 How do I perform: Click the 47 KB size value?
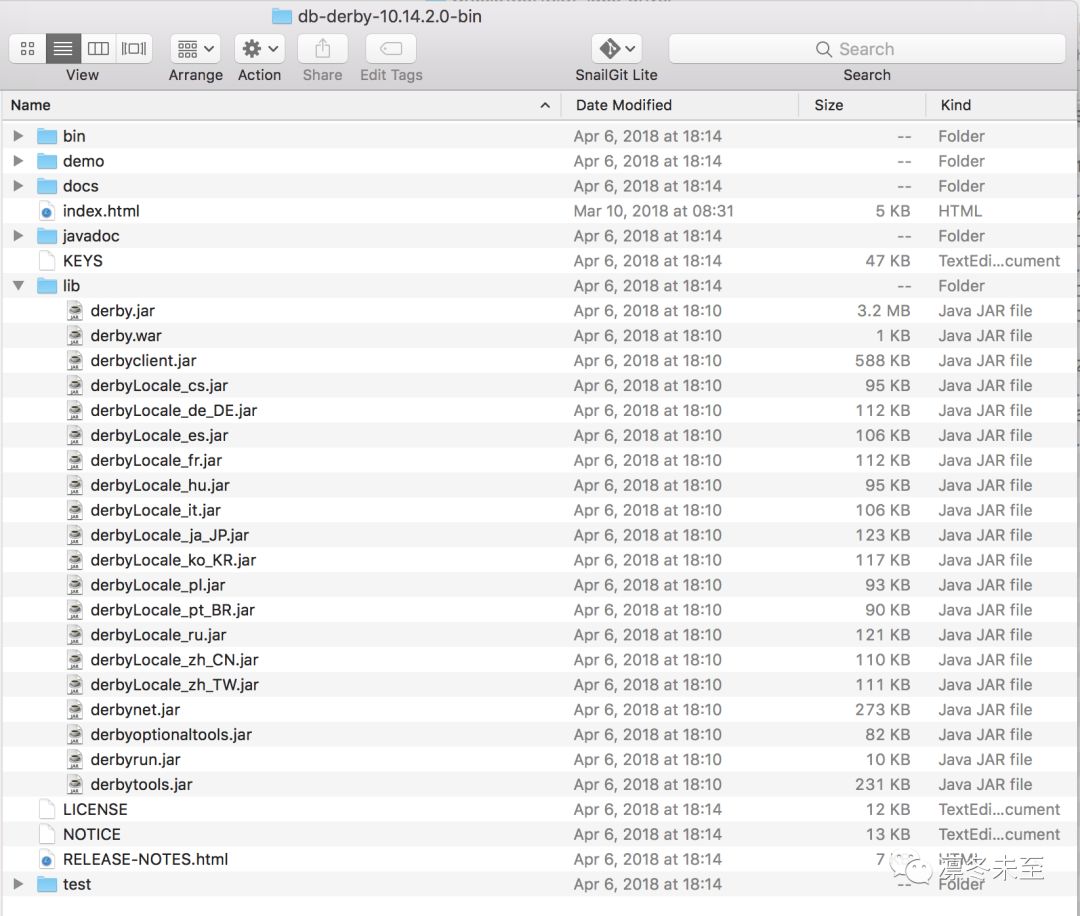(x=888, y=260)
